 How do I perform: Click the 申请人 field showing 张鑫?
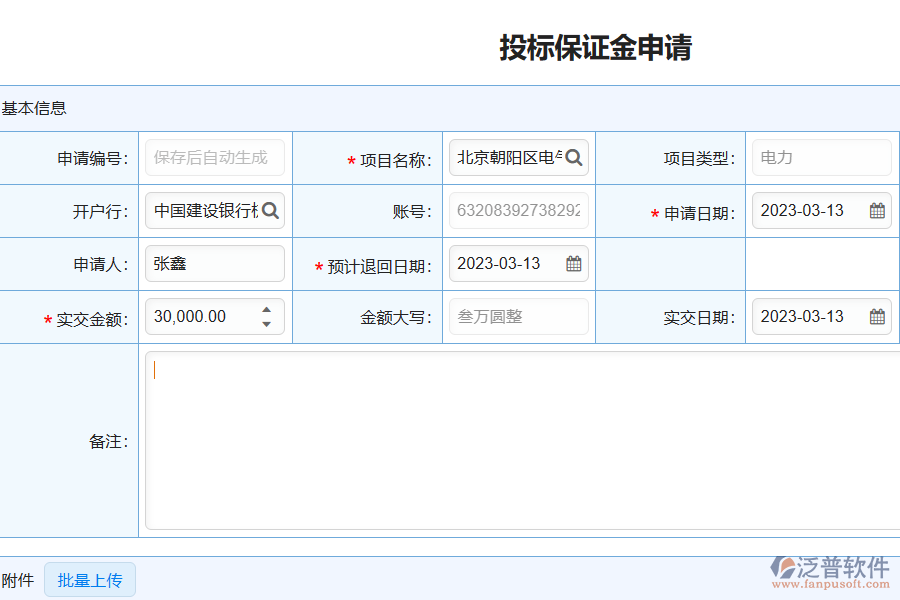pyautogui.click(x=214, y=263)
